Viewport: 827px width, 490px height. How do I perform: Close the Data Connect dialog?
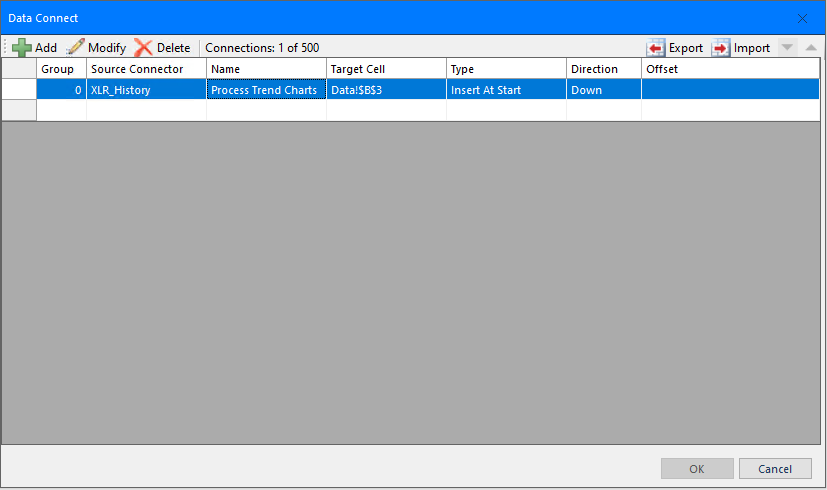[x=802, y=18]
